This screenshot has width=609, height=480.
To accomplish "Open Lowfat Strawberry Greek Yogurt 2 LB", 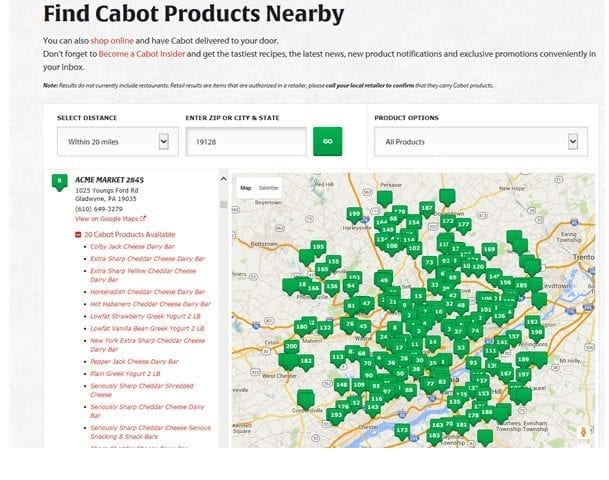I will [x=145, y=316].
